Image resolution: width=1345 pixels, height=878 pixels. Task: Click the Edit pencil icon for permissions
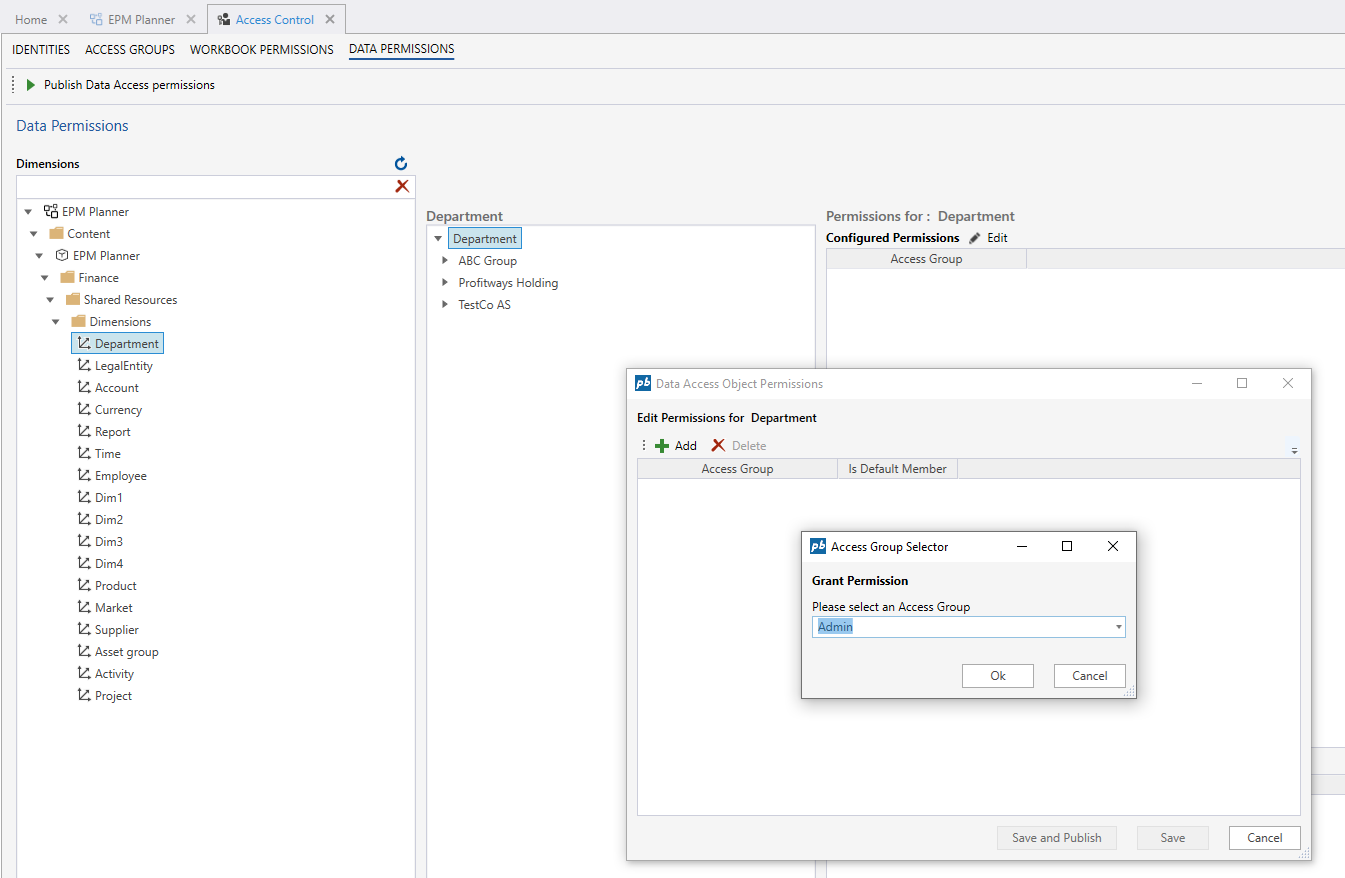tap(975, 238)
